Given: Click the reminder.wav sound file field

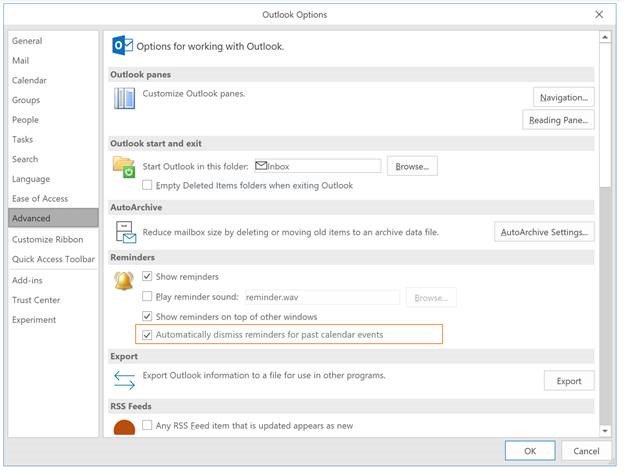Looking at the screenshot, I should click(322, 297).
